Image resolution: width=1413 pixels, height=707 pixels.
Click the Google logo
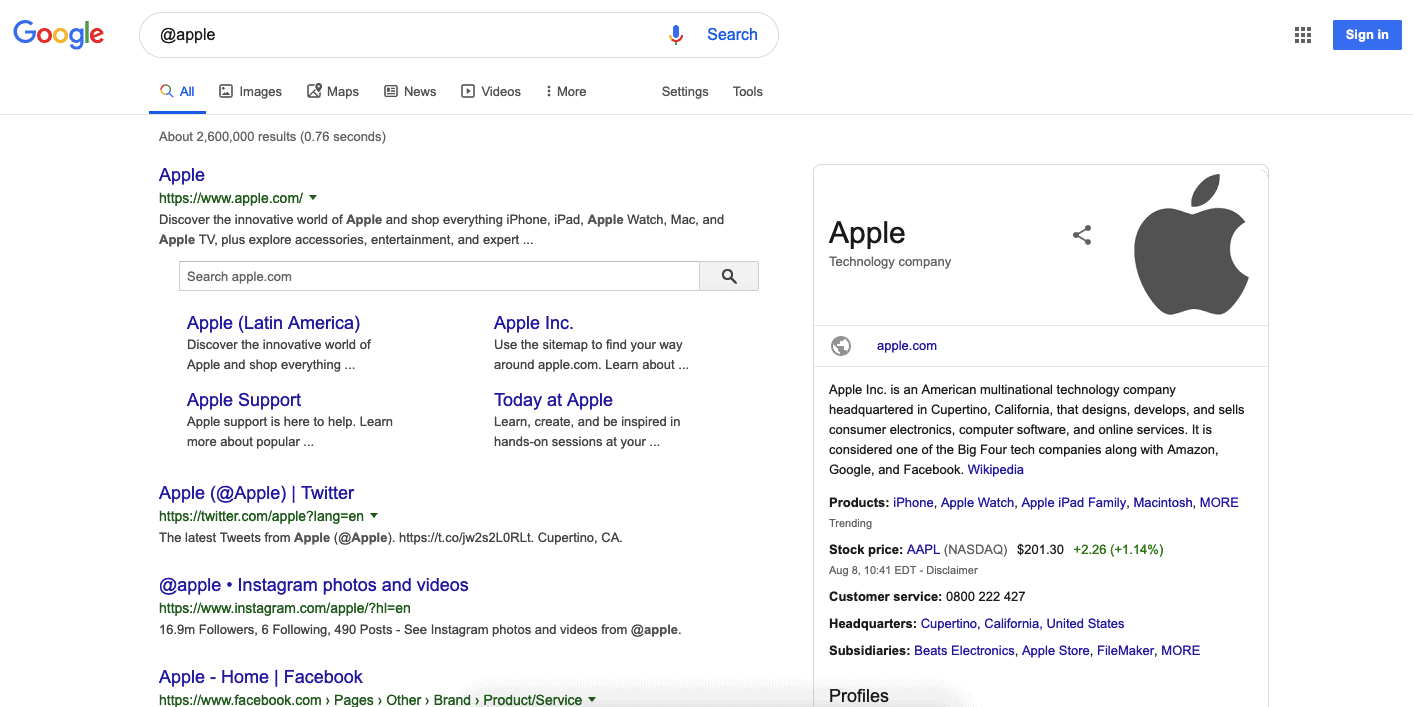(x=58, y=34)
